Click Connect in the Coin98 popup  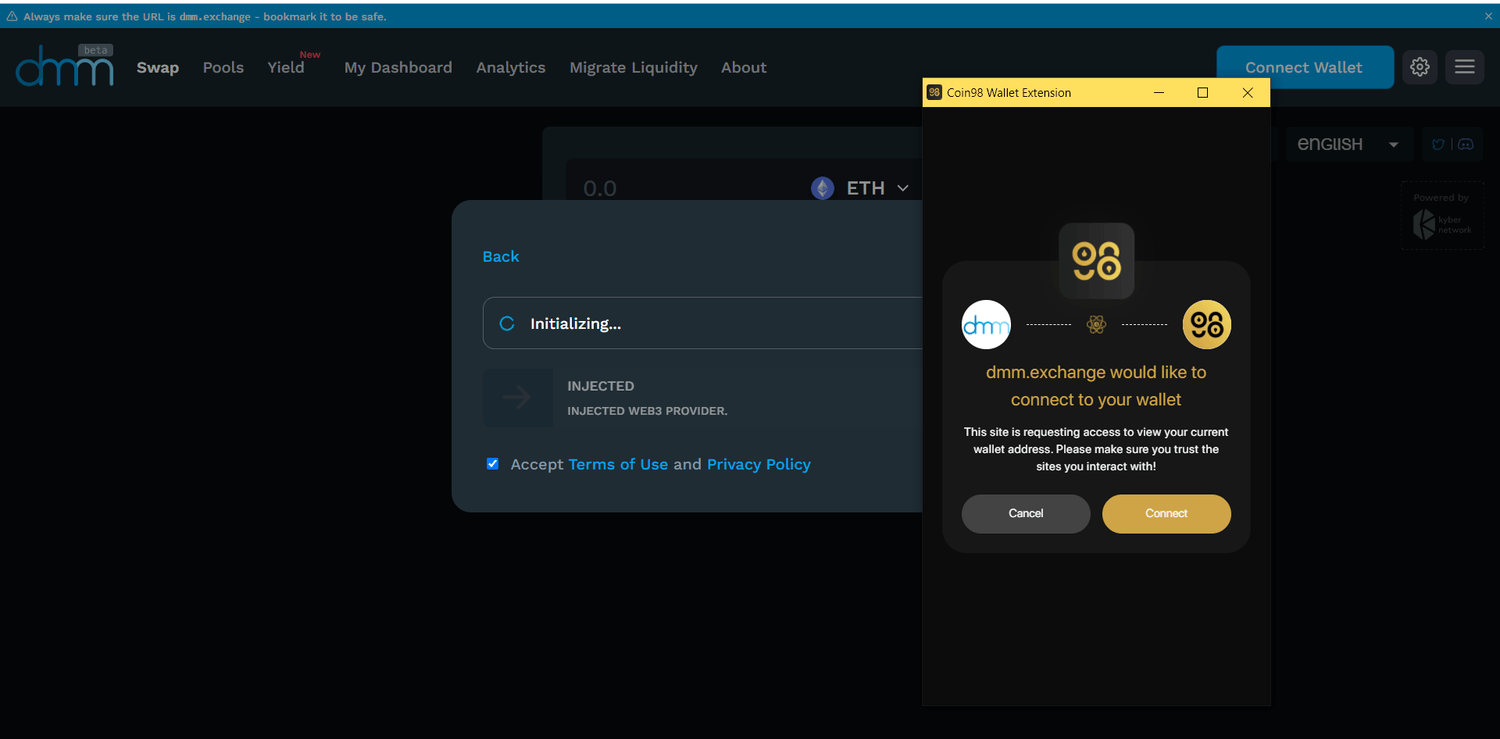1167,513
